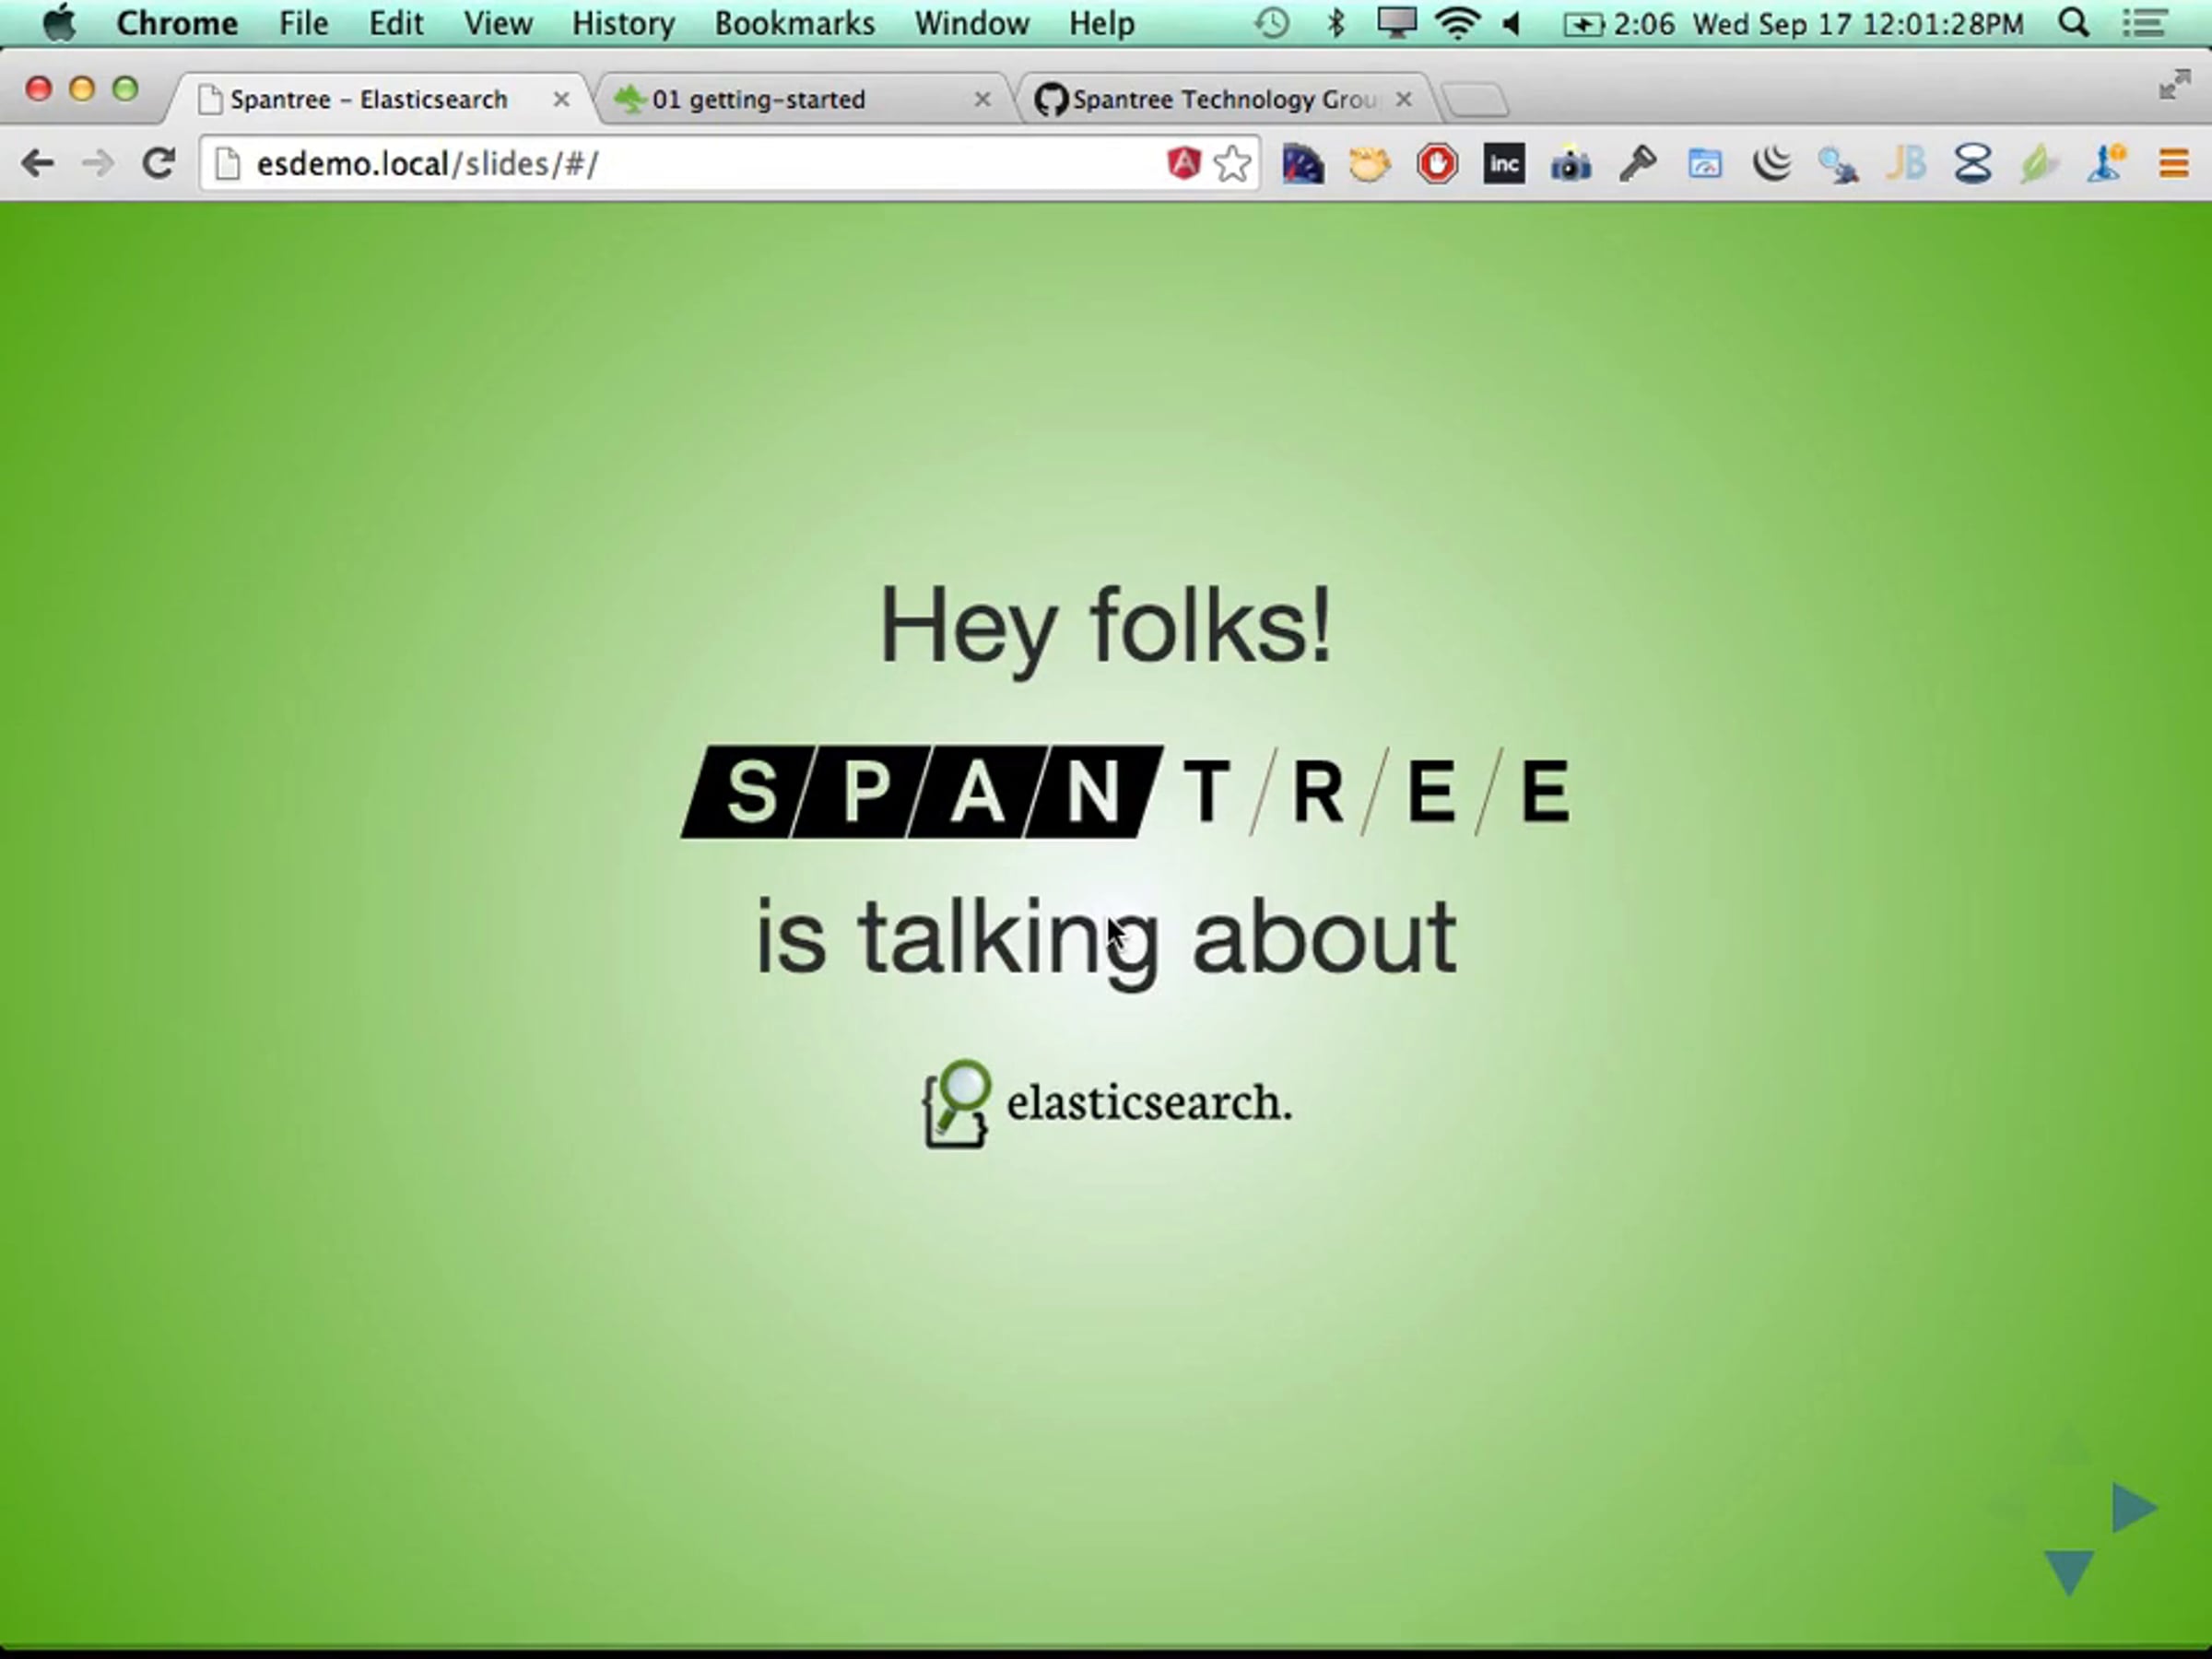Open the blue window speed-gauge extension

coord(1705,164)
